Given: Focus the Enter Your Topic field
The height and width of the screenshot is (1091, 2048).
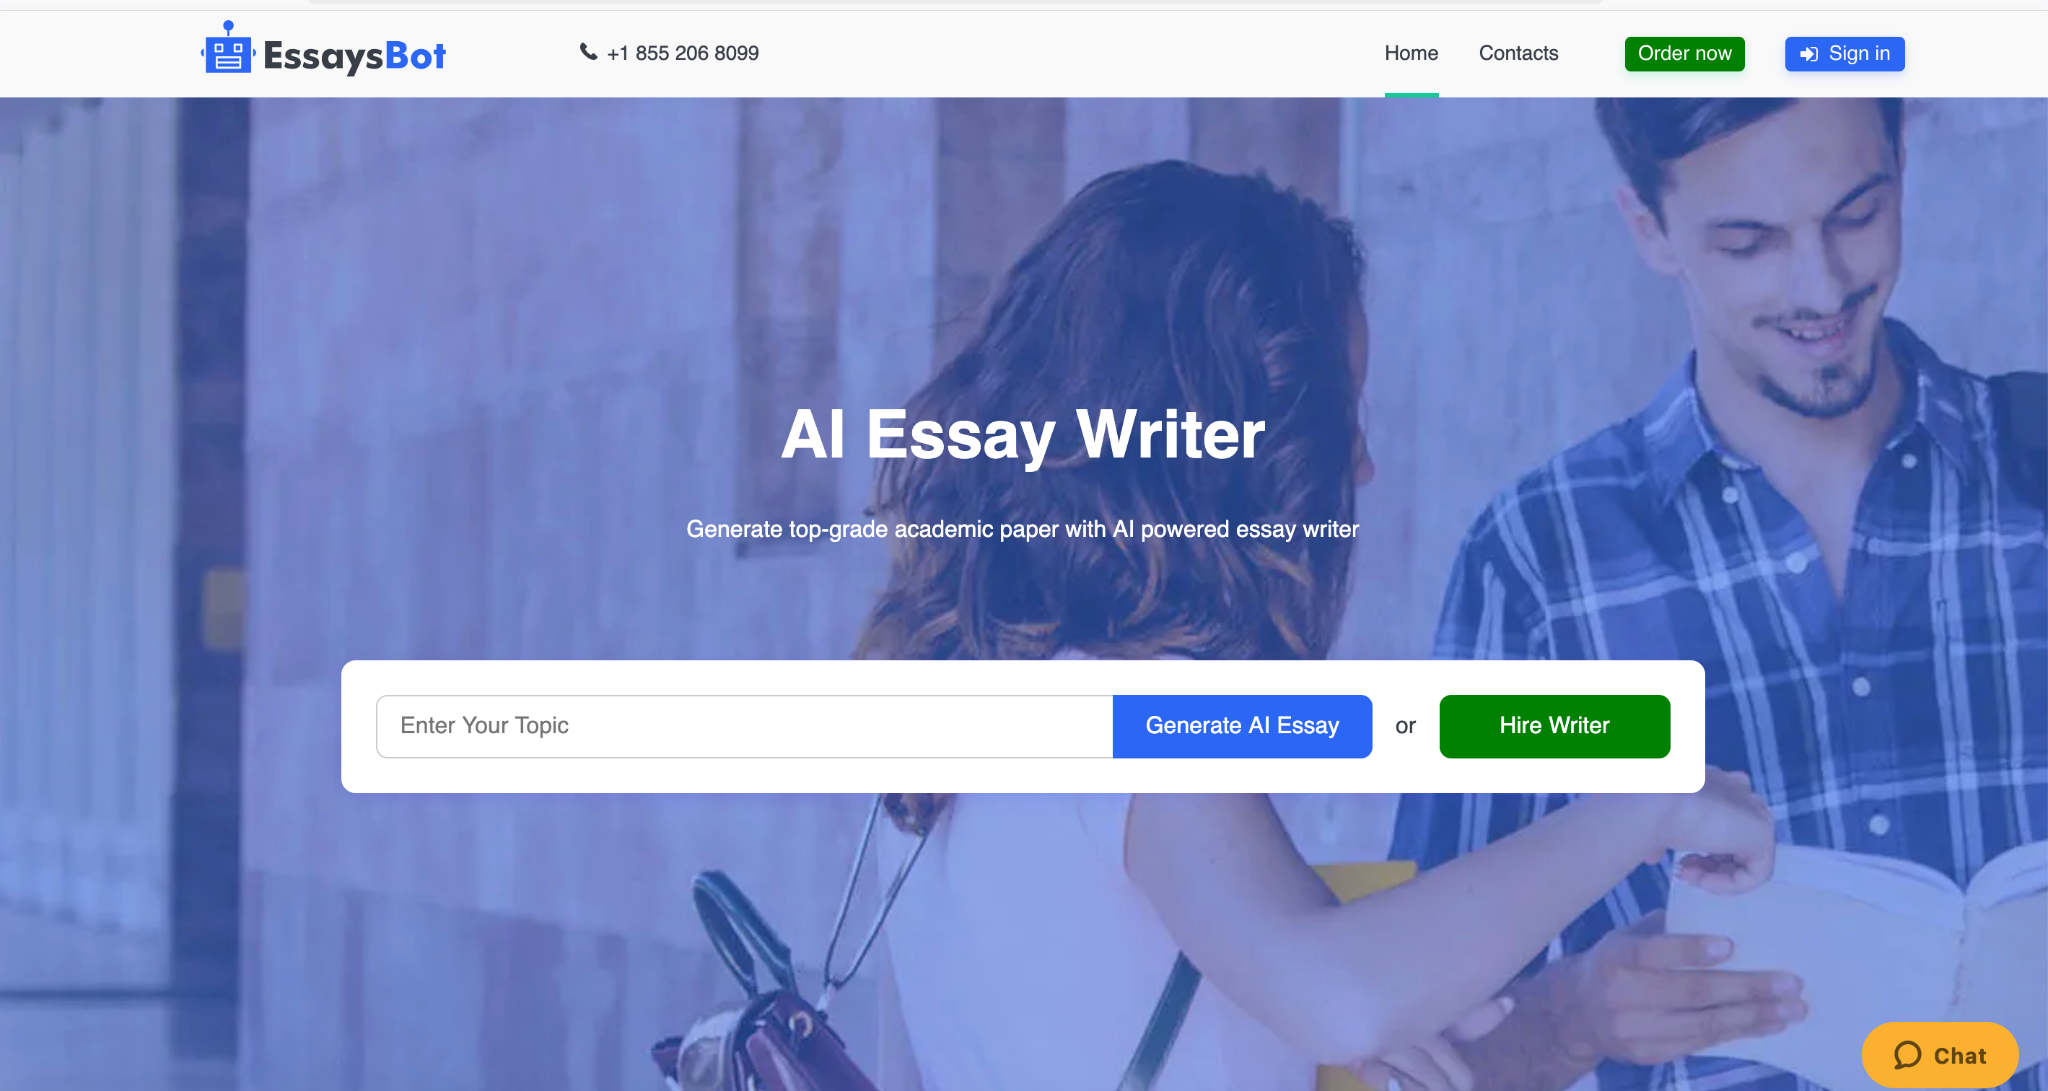Looking at the screenshot, I should [744, 726].
